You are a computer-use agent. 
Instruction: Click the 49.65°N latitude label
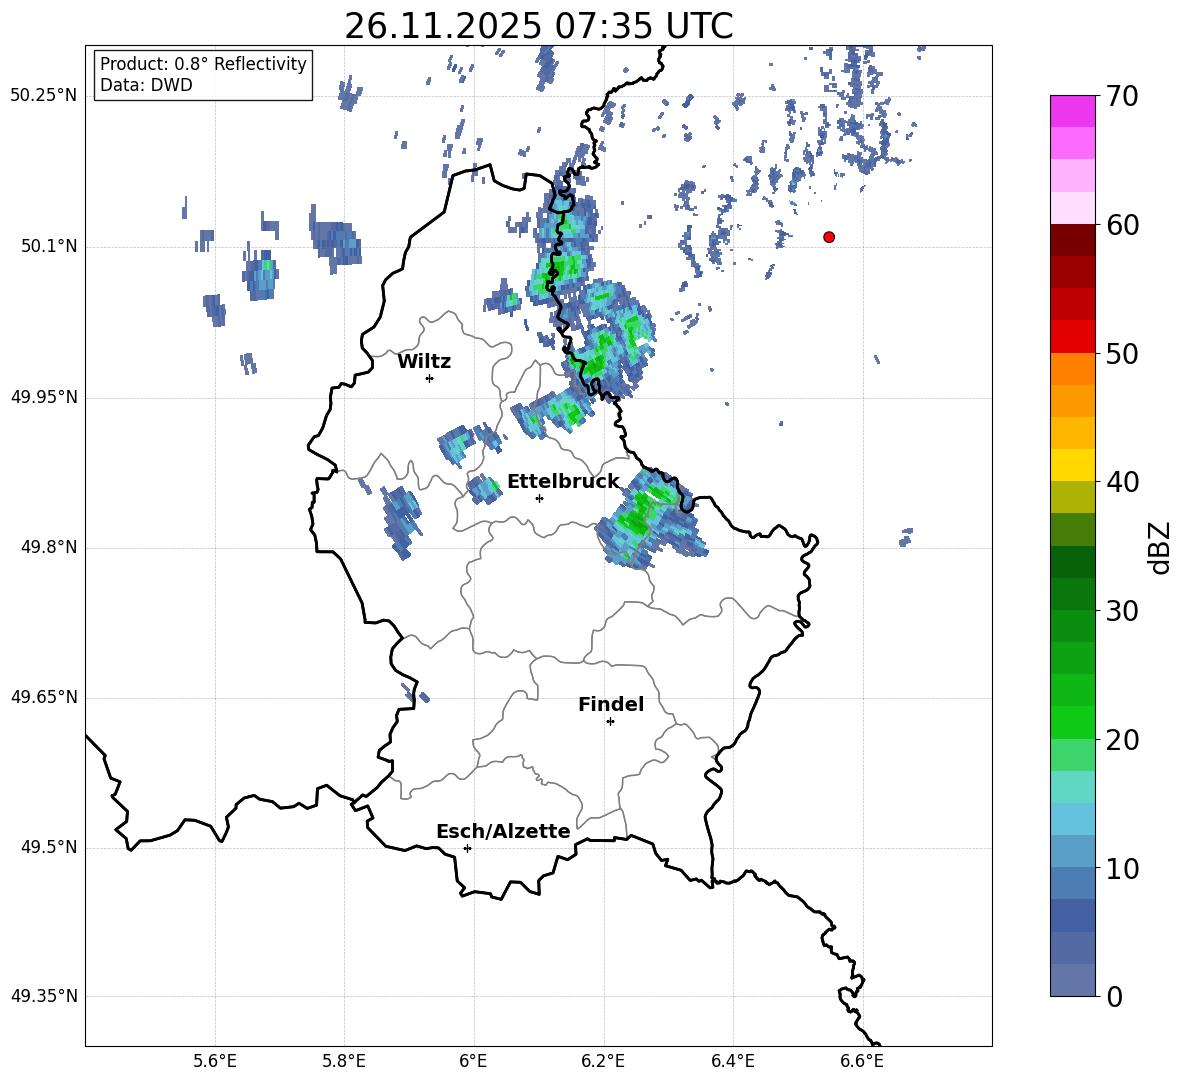click(x=44, y=697)
